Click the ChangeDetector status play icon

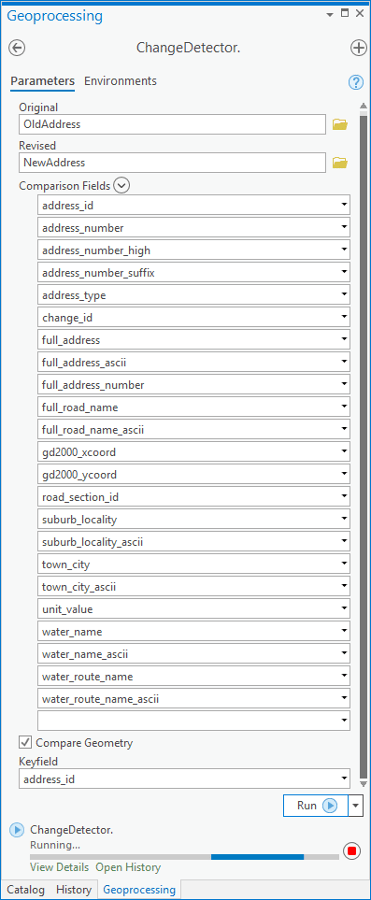pyautogui.click(x=17, y=829)
